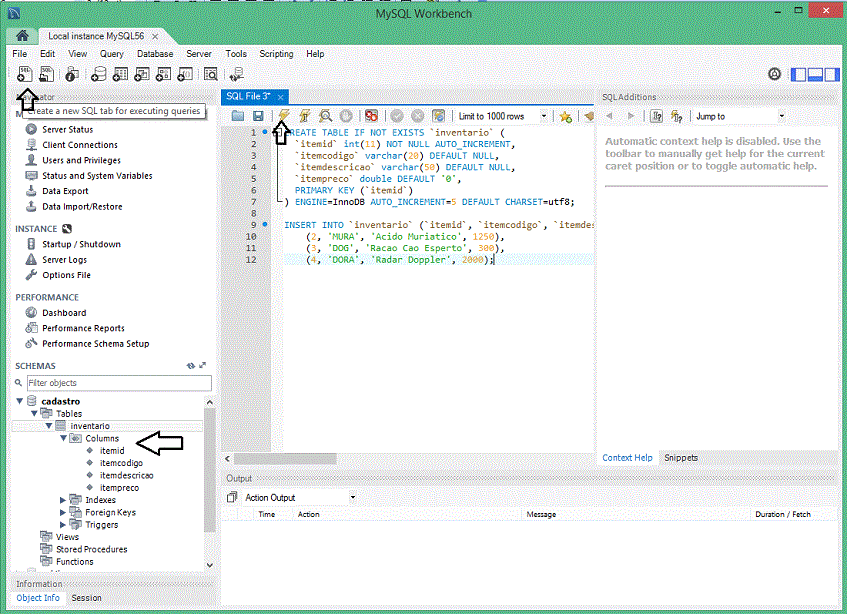847x614 pixels.
Task: Toggle the autocommit mode button
Action: (x=438, y=116)
